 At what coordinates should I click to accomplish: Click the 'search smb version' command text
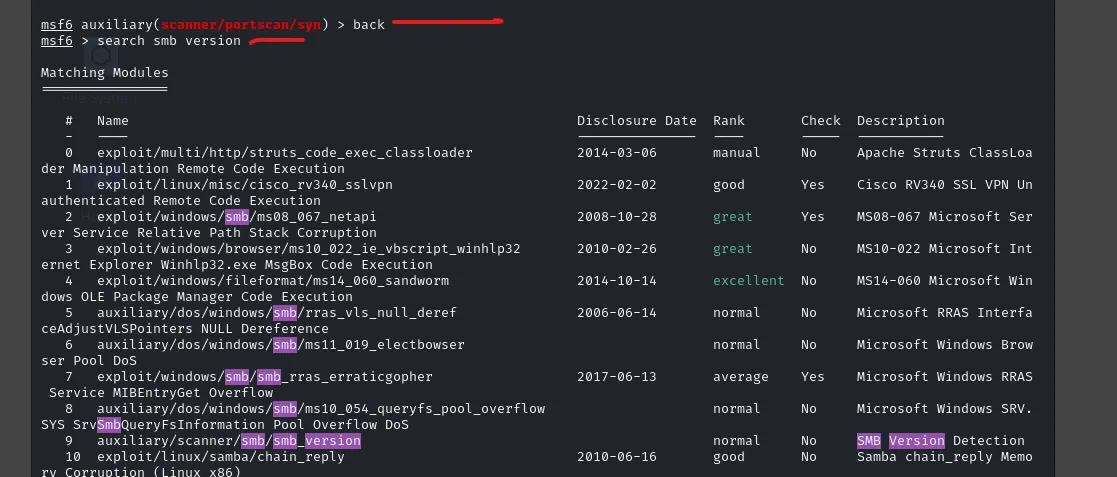click(169, 41)
